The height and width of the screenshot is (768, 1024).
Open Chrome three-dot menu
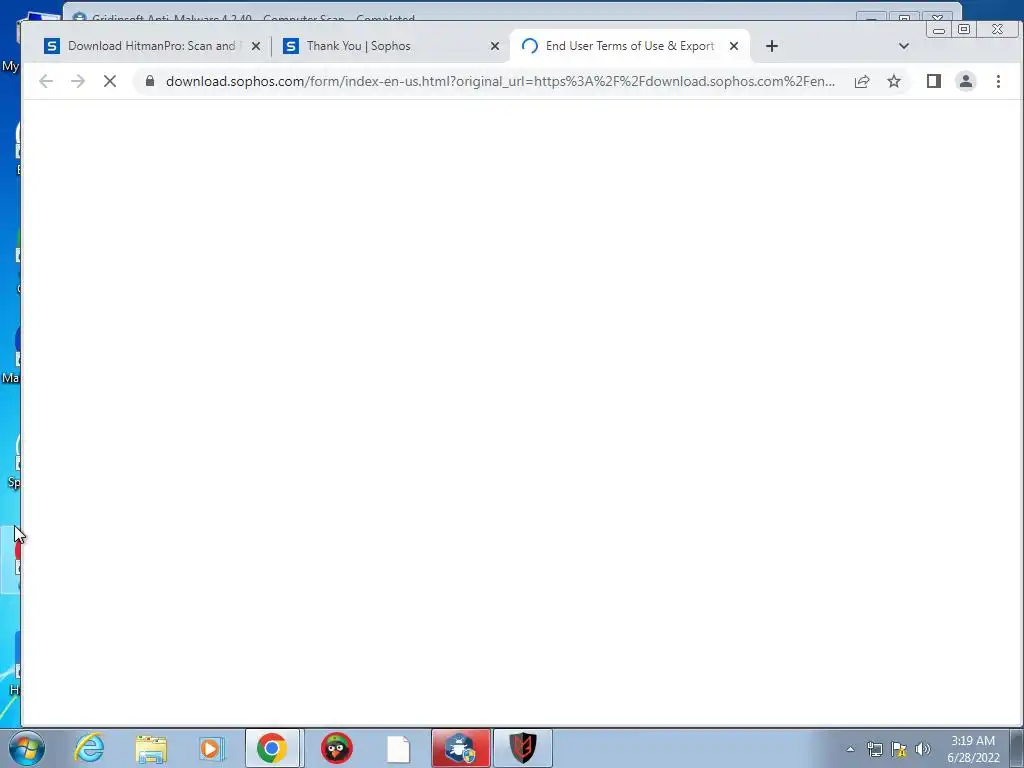pyautogui.click(x=998, y=81)
